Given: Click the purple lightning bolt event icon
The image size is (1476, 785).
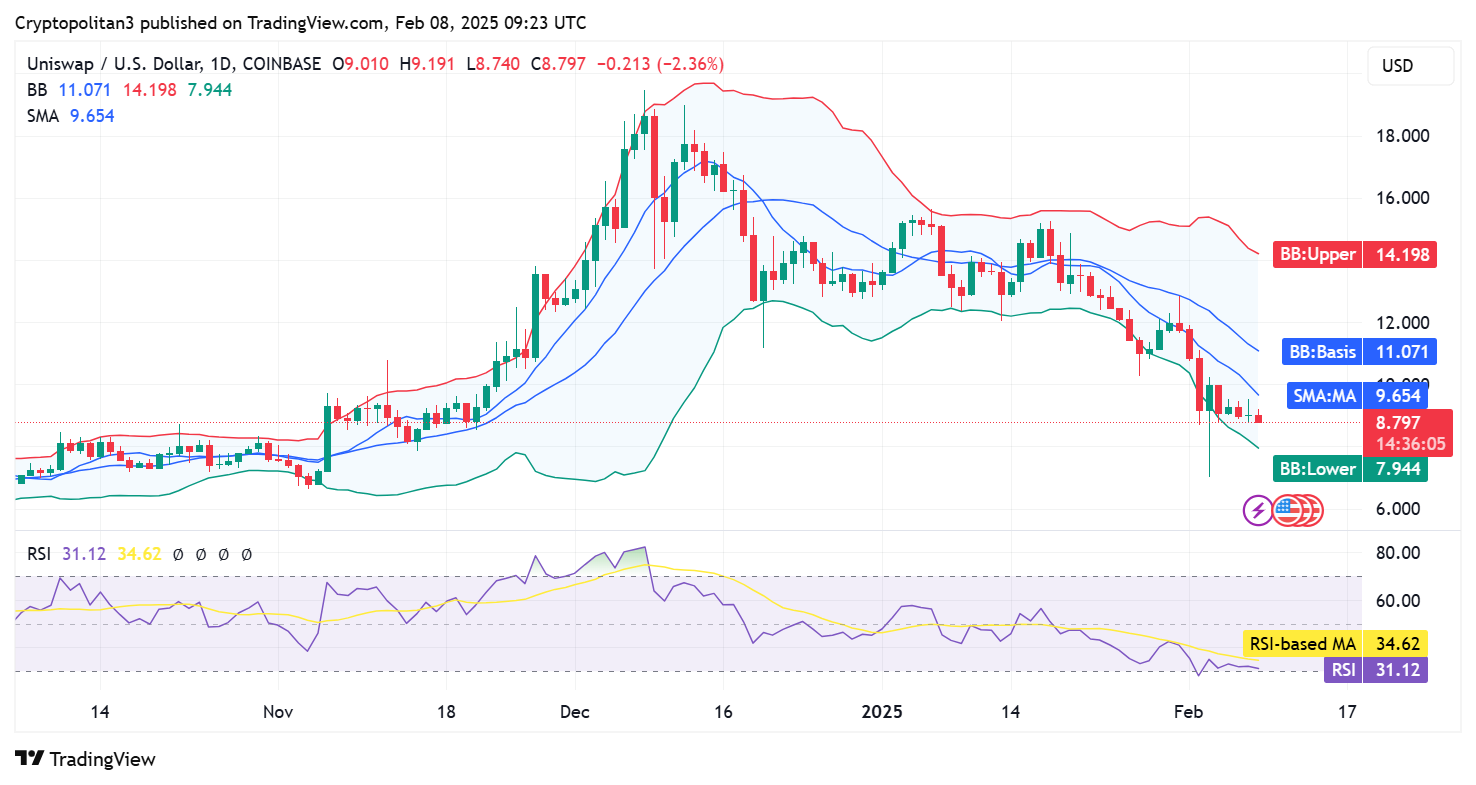Looking at the screenshot, I should pyautogui.click(x=1257, y=510).
